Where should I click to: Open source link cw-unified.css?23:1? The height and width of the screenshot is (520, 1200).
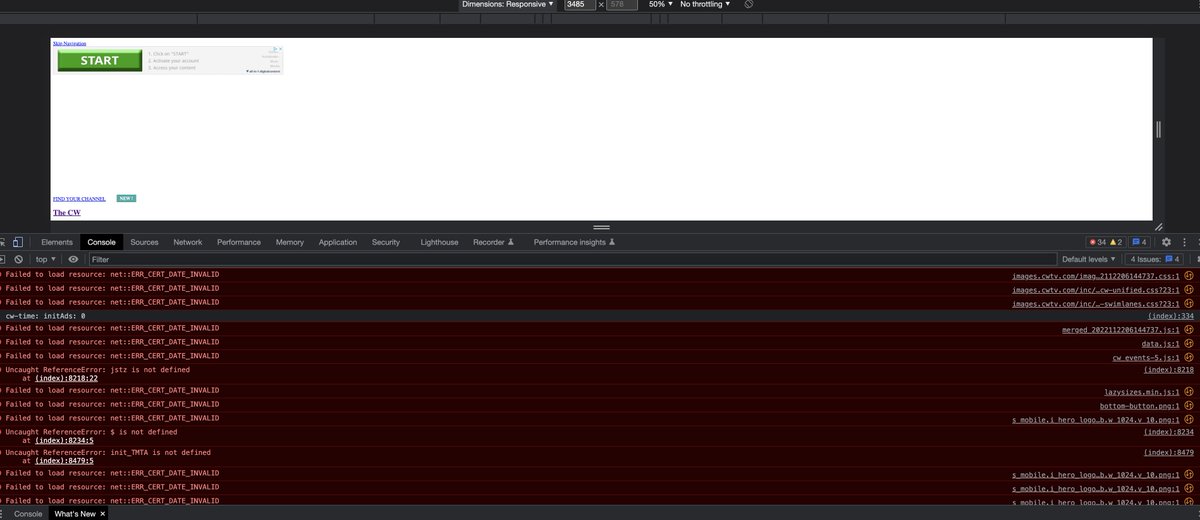1097,289
